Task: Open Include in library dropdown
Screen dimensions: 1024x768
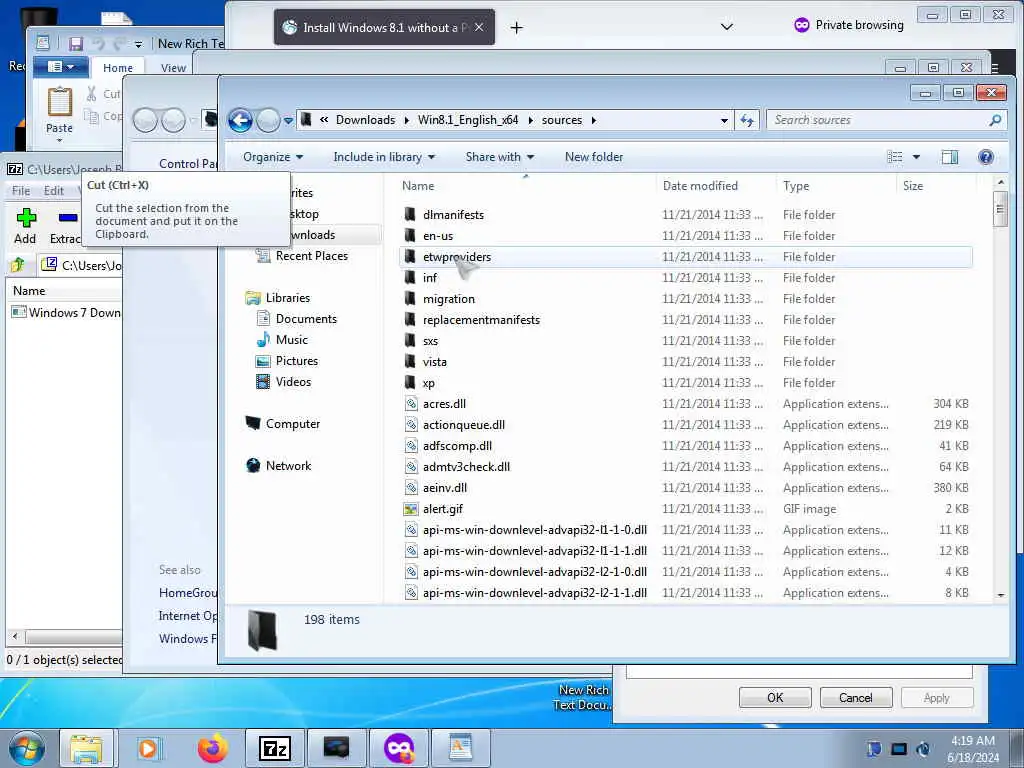Action: (384, 157)
